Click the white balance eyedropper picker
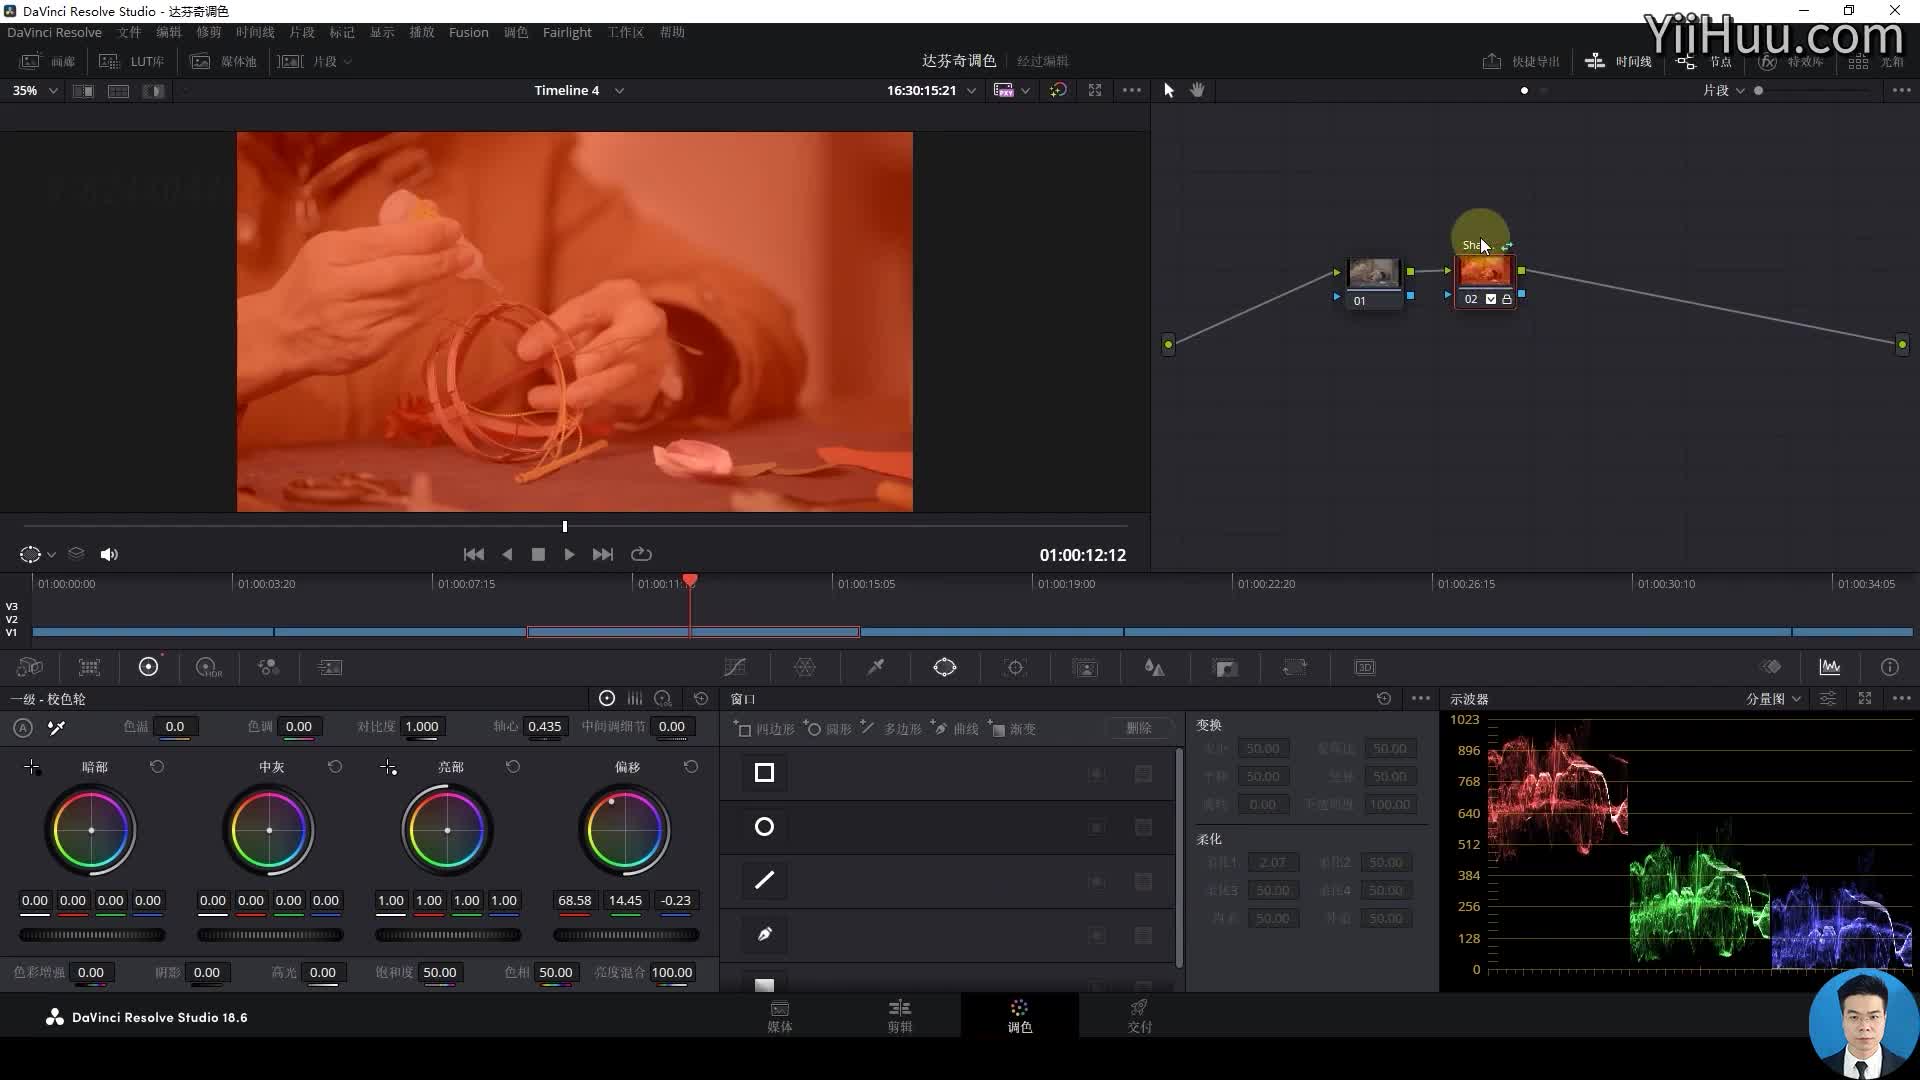This screenshot has height=1080, width=1920. point(57,727)
